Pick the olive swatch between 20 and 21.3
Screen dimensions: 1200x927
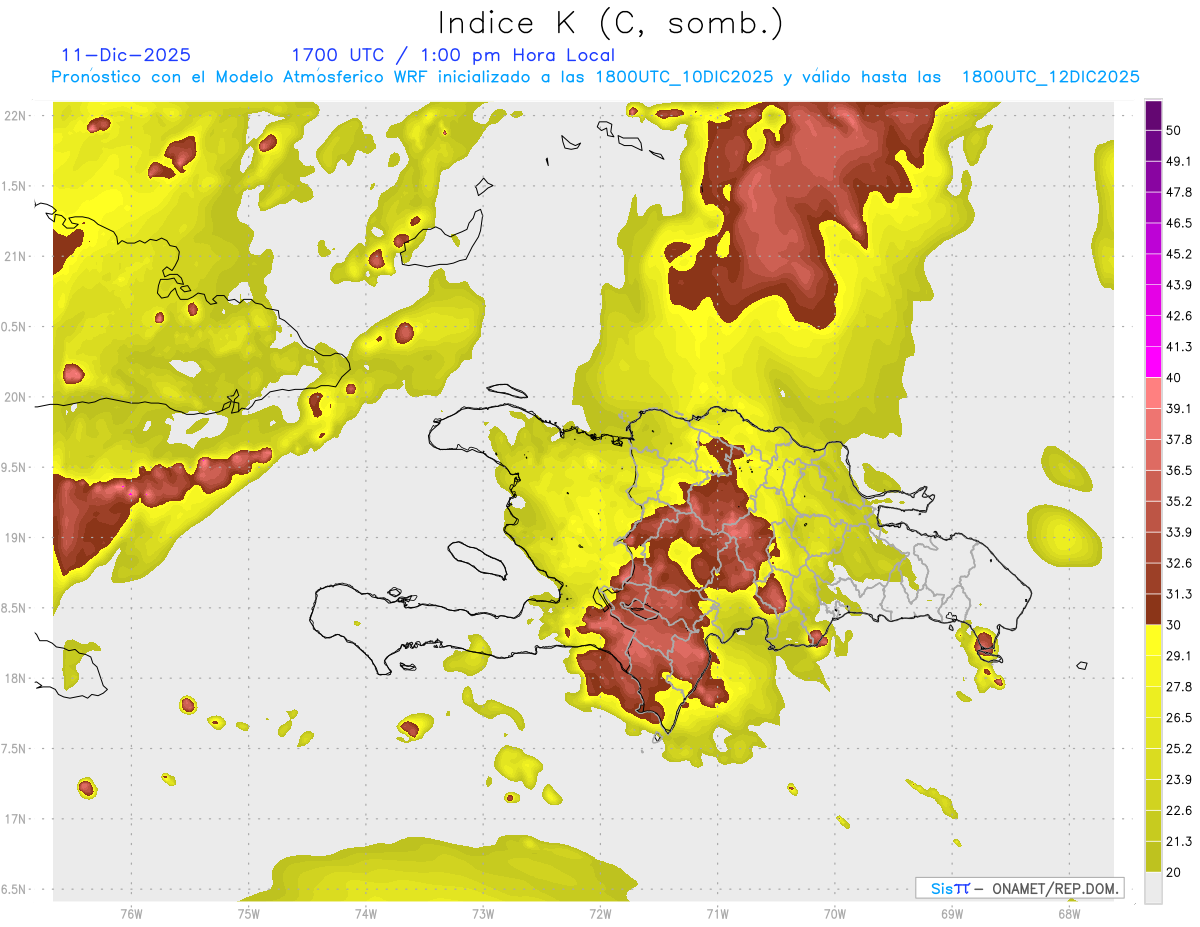(x=1153, y=857)
